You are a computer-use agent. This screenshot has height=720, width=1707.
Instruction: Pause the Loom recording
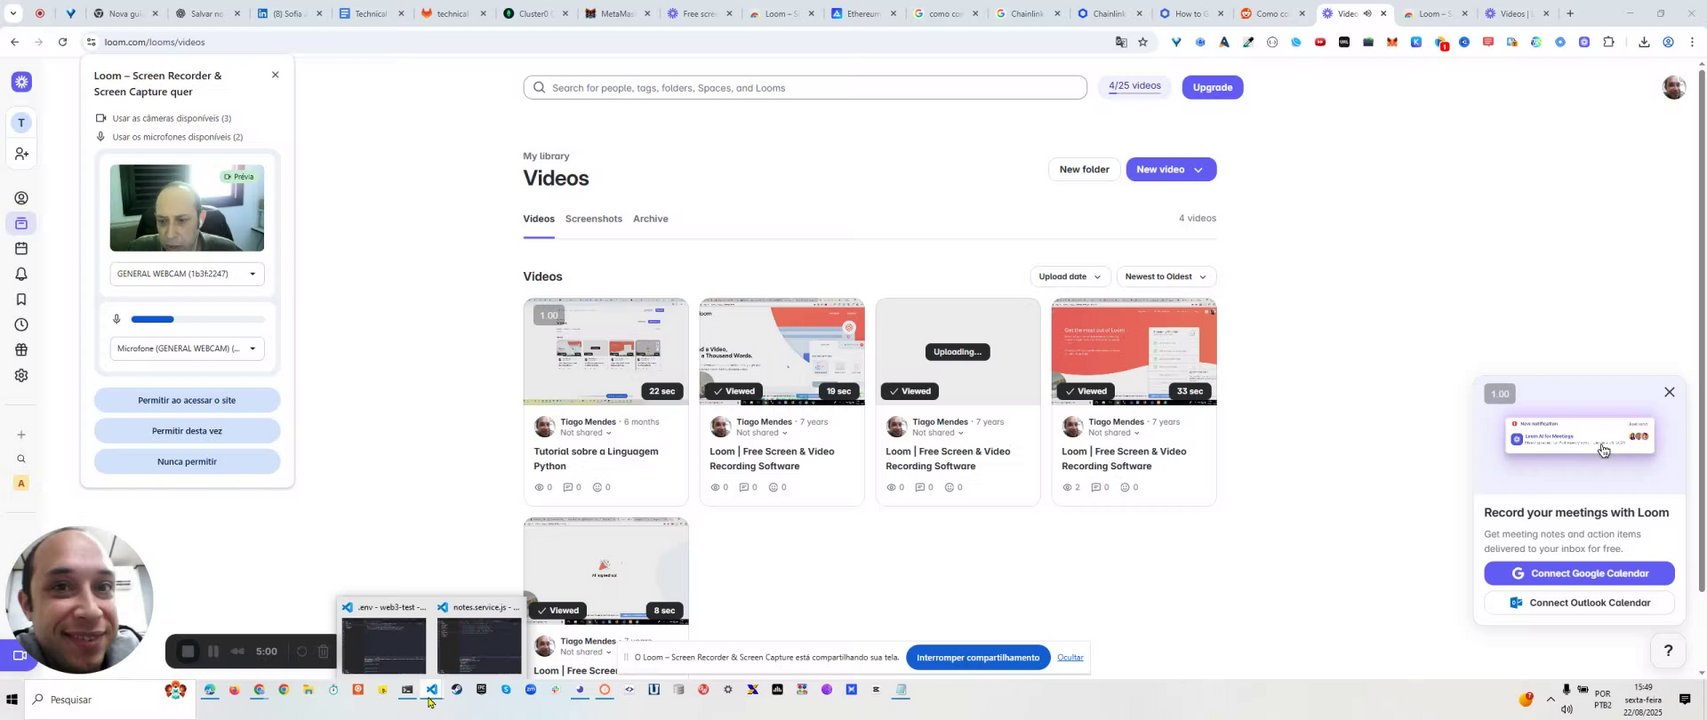coord(213,652)
